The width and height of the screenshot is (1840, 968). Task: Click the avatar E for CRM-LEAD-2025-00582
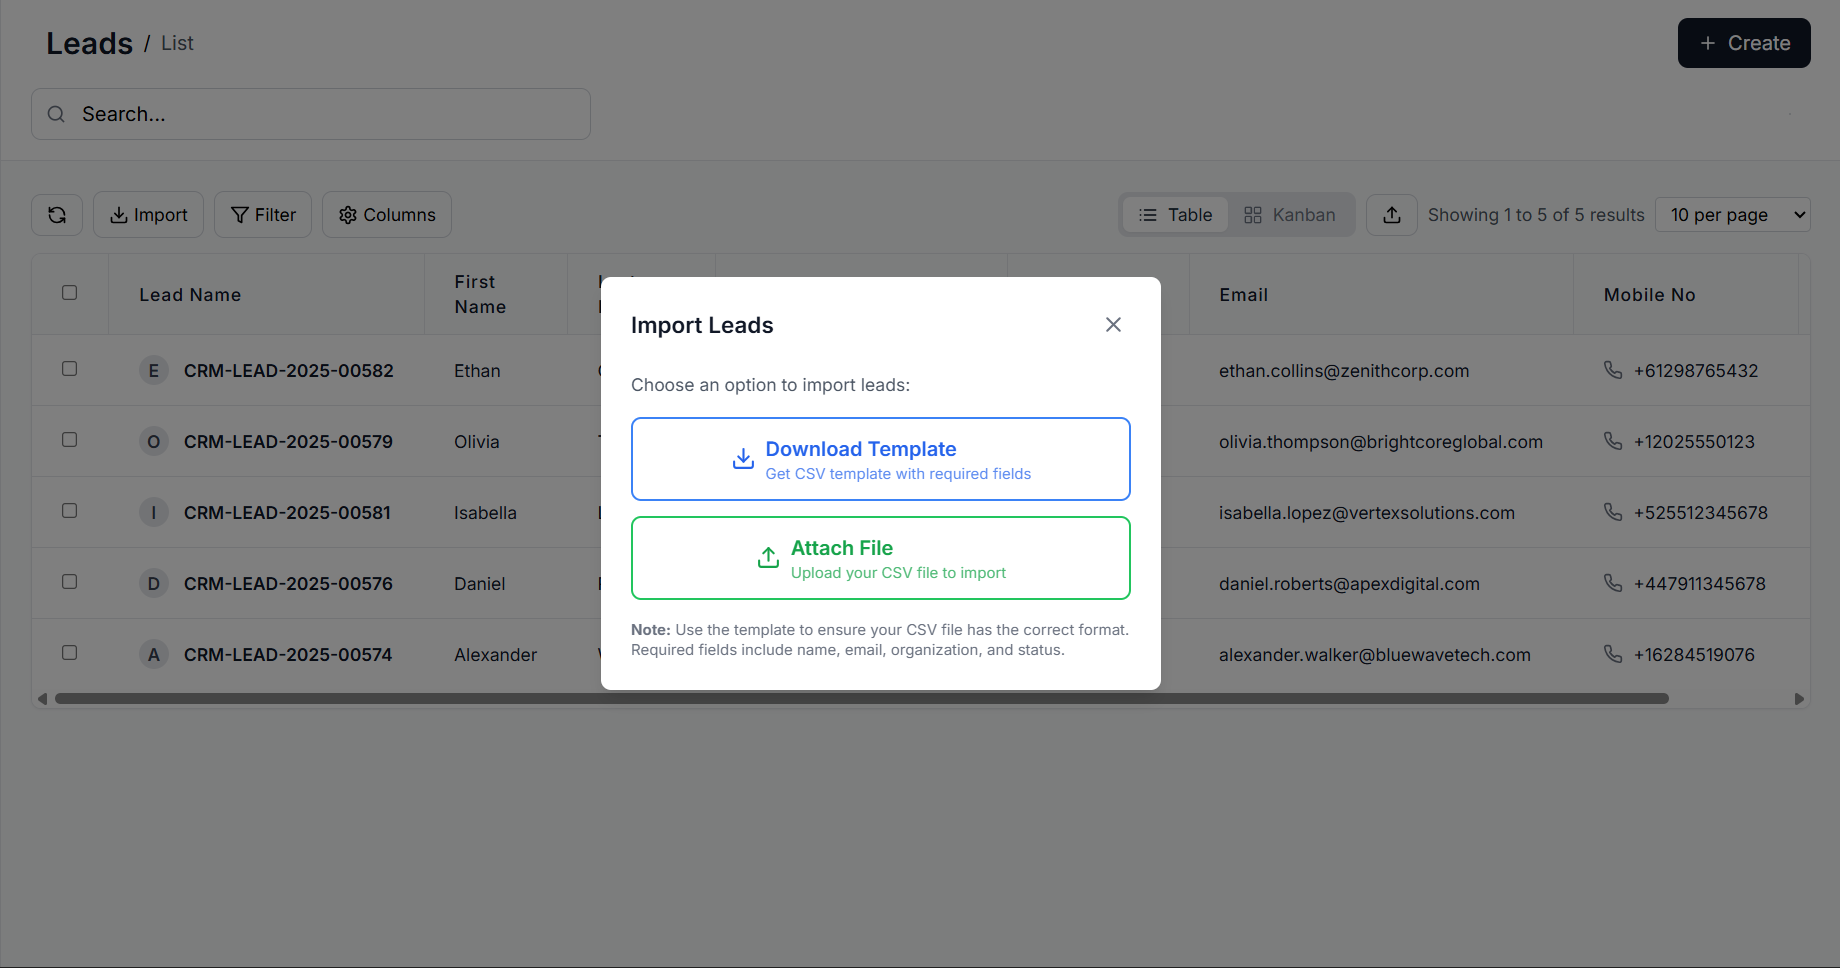(153, 371)
